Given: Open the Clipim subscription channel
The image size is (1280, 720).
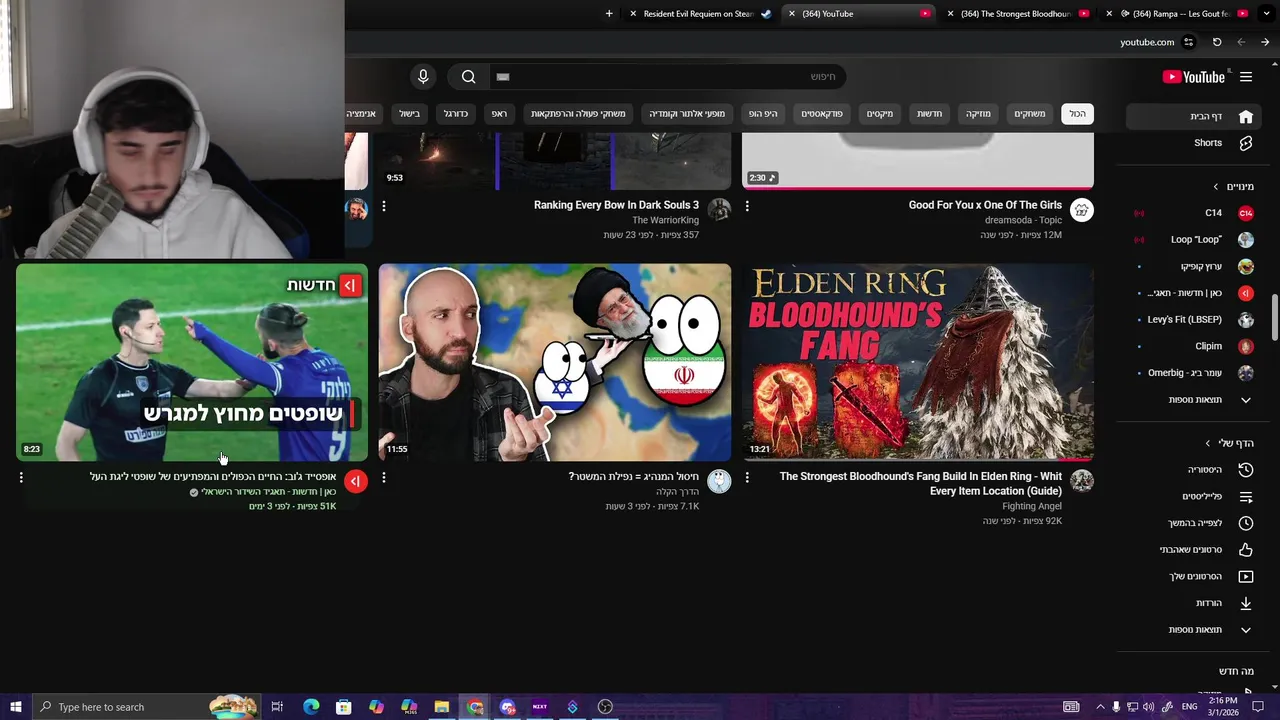Looking at the screenshot, I should click(x=1195, y=347).
